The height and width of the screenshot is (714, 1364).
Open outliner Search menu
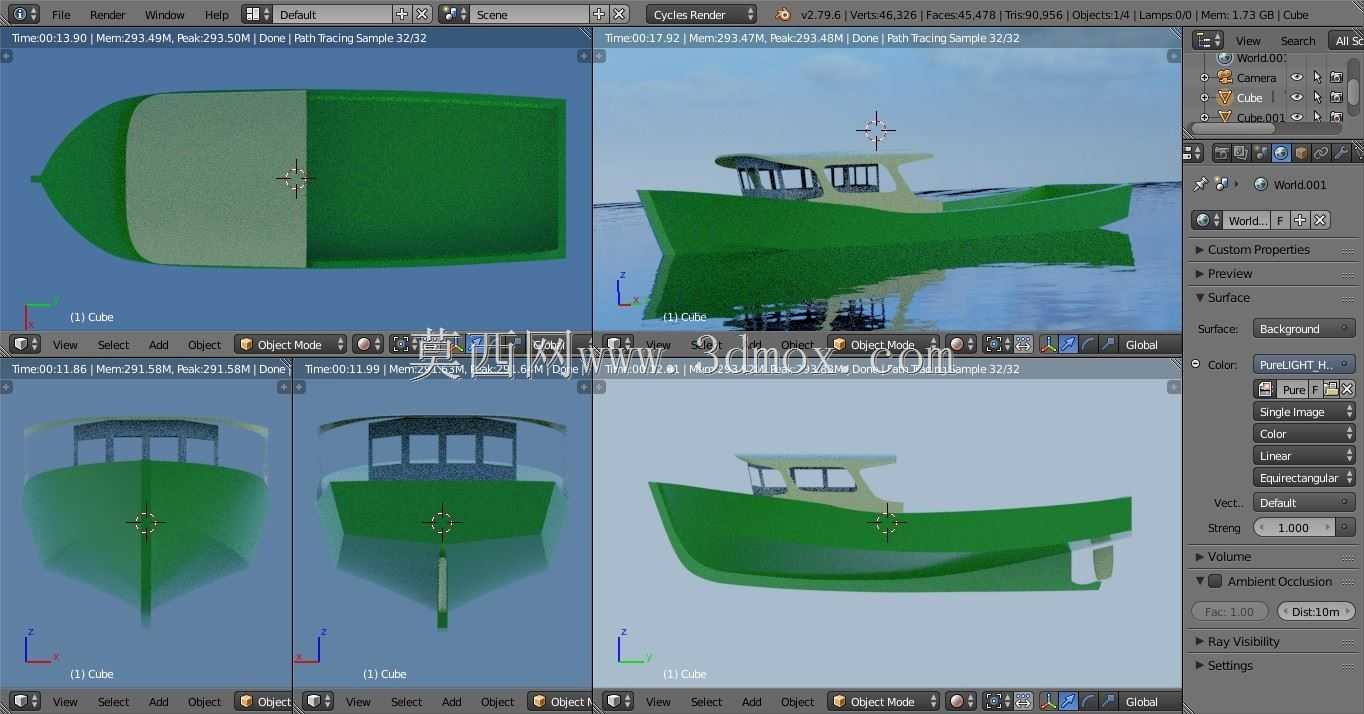[1298, 40]
